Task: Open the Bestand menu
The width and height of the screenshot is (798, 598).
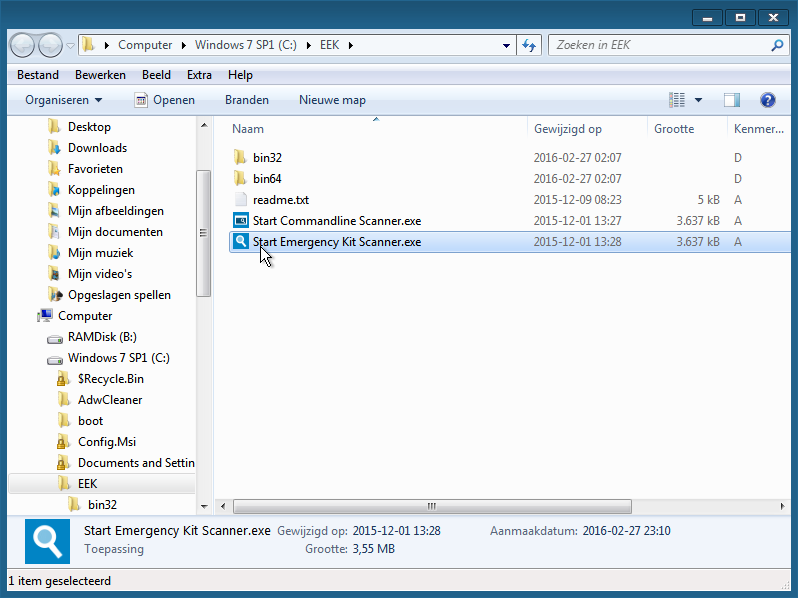Action: (38, 75)
